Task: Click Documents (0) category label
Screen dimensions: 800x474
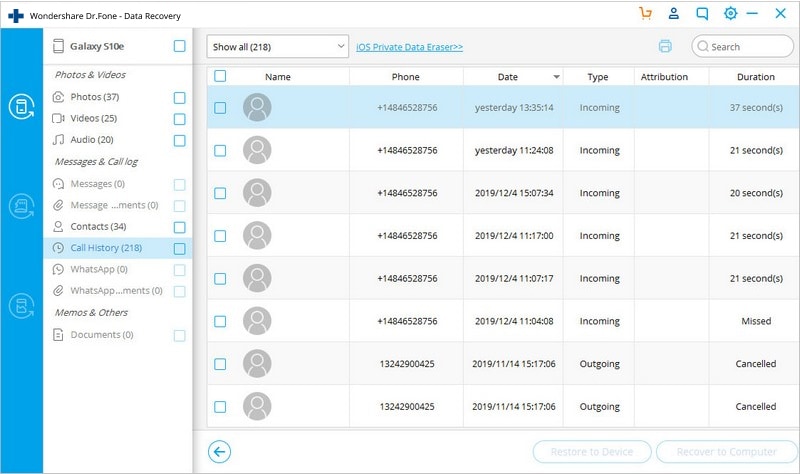Action: click(102, 335)
